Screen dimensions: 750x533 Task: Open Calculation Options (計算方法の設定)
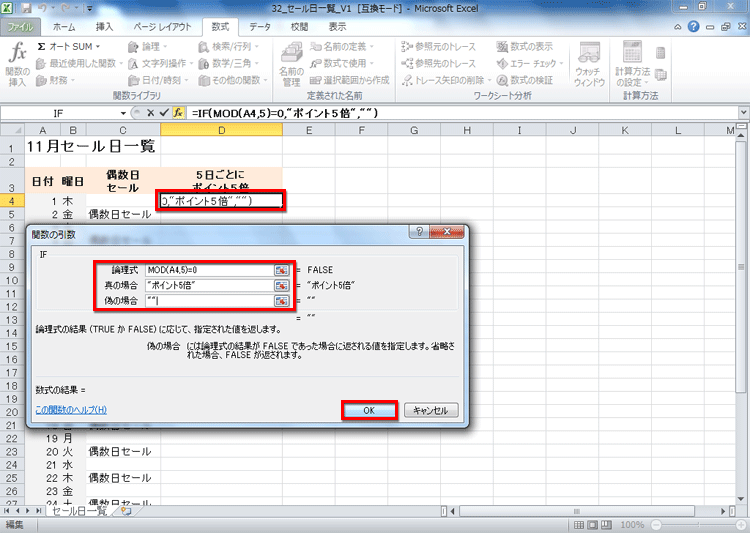tap(632, 65)
